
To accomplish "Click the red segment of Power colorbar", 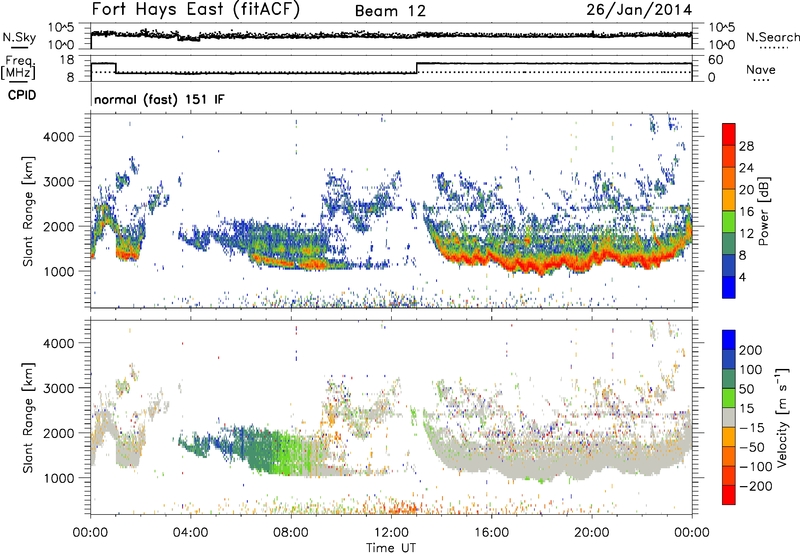I will tap(729, 134).
